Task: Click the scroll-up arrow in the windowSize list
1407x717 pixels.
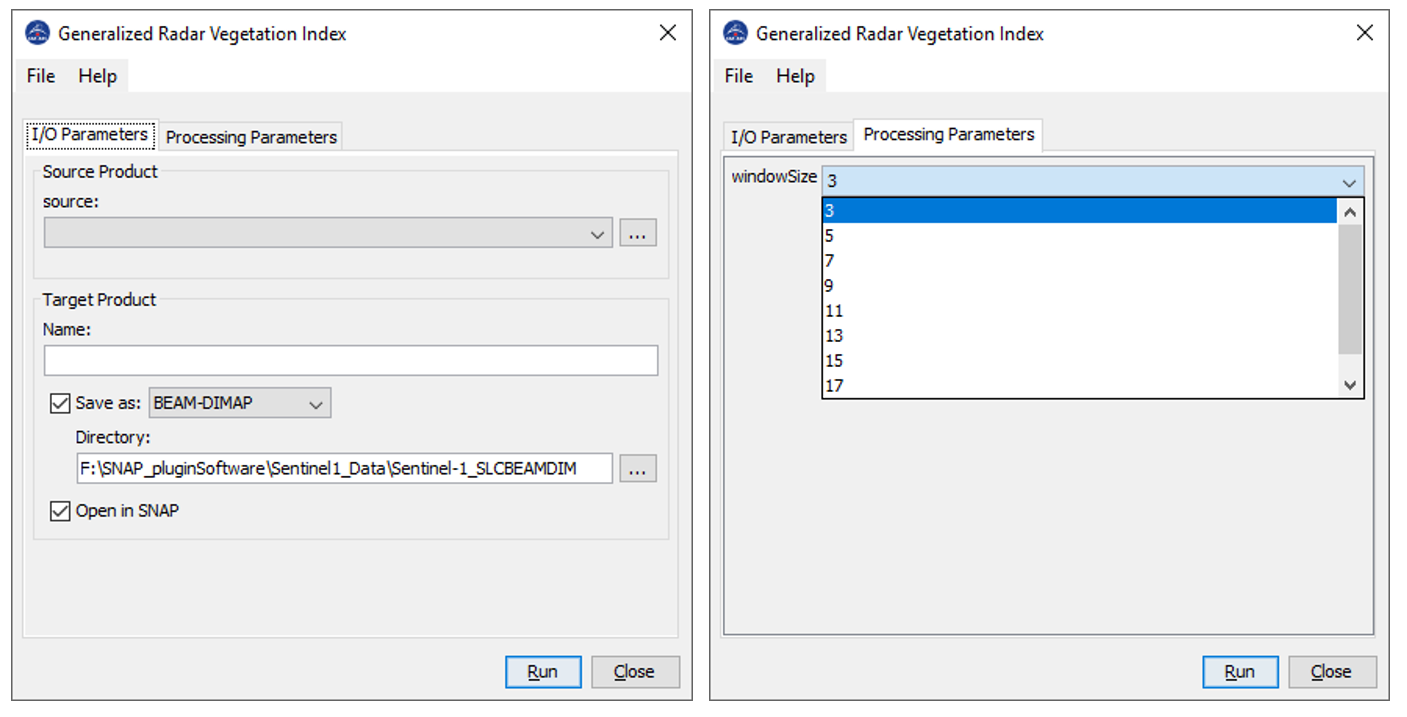Action: pos(1350,211)
